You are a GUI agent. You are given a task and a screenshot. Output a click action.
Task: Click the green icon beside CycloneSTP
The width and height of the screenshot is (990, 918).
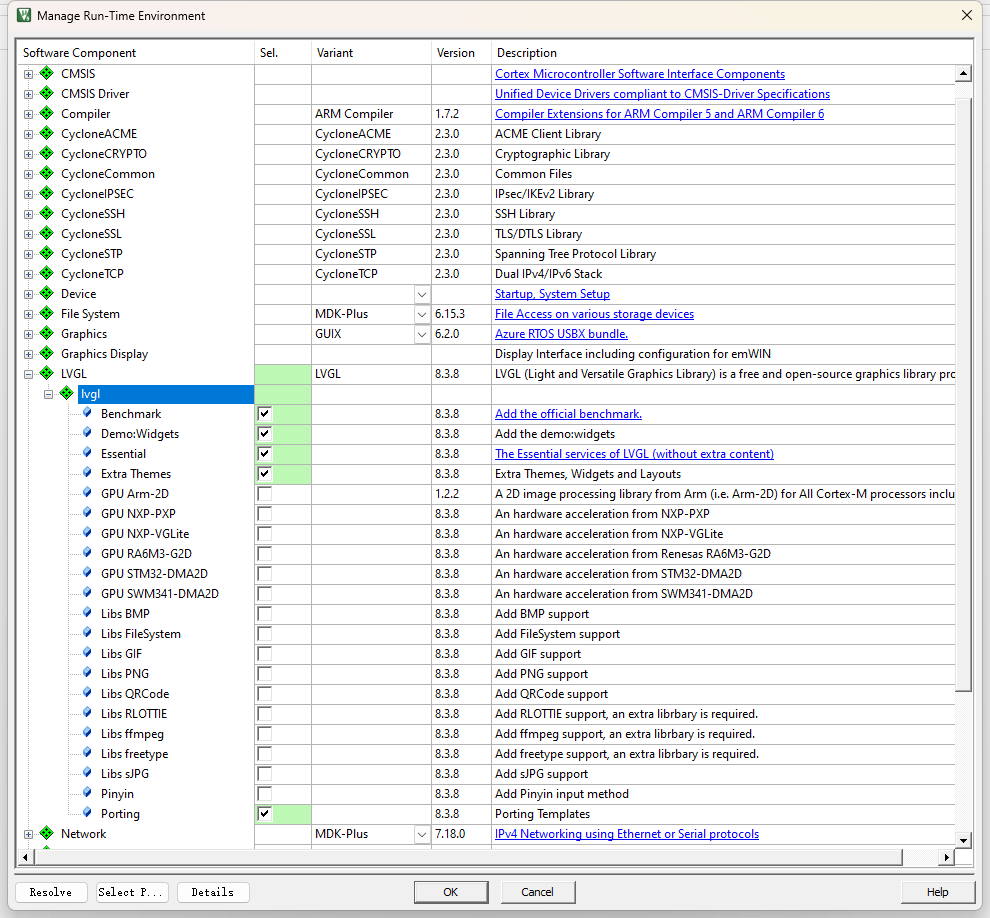point(47,253)
